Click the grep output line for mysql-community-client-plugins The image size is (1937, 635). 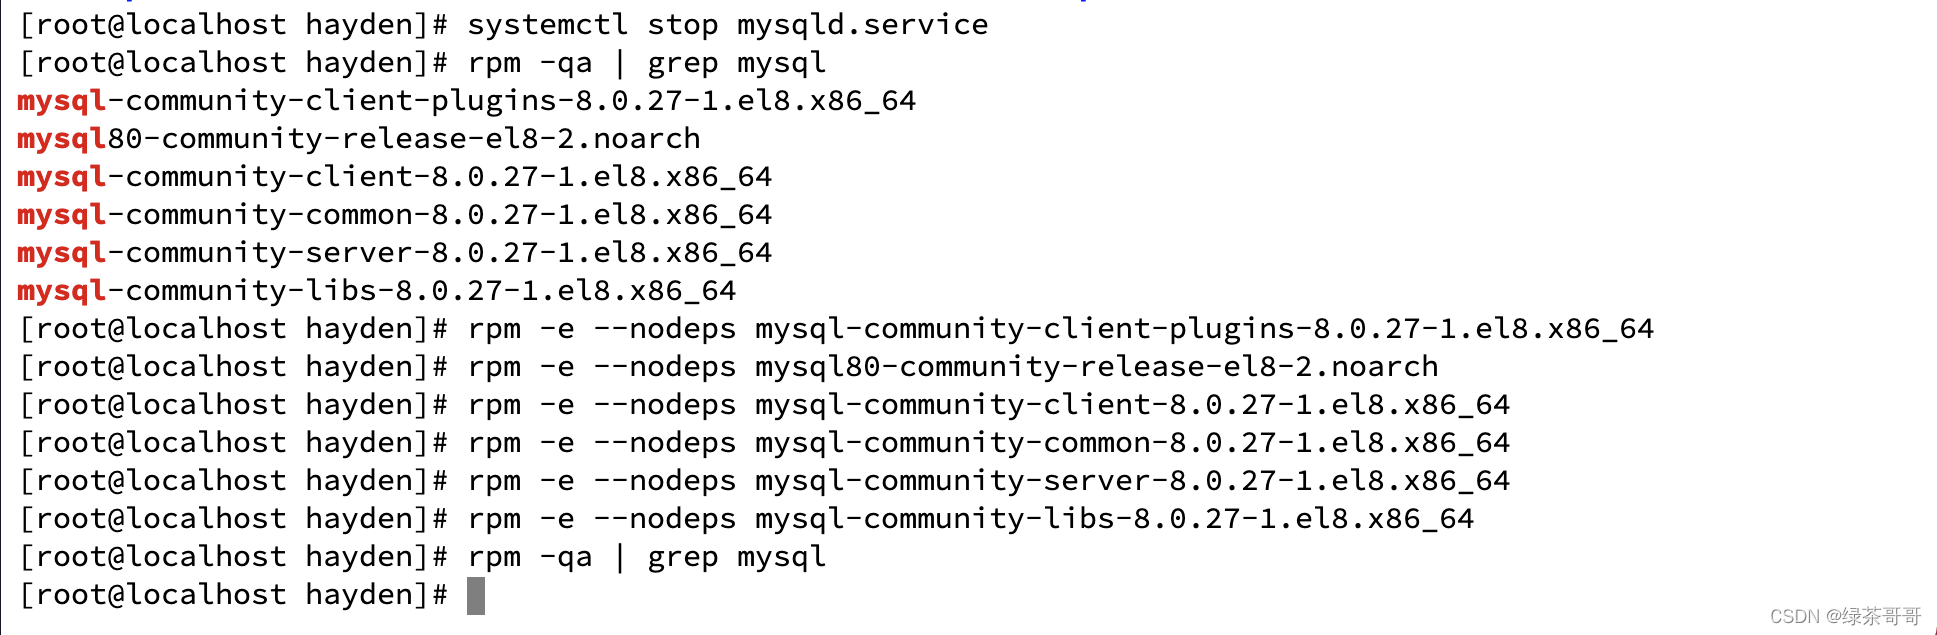pos(466,101)
